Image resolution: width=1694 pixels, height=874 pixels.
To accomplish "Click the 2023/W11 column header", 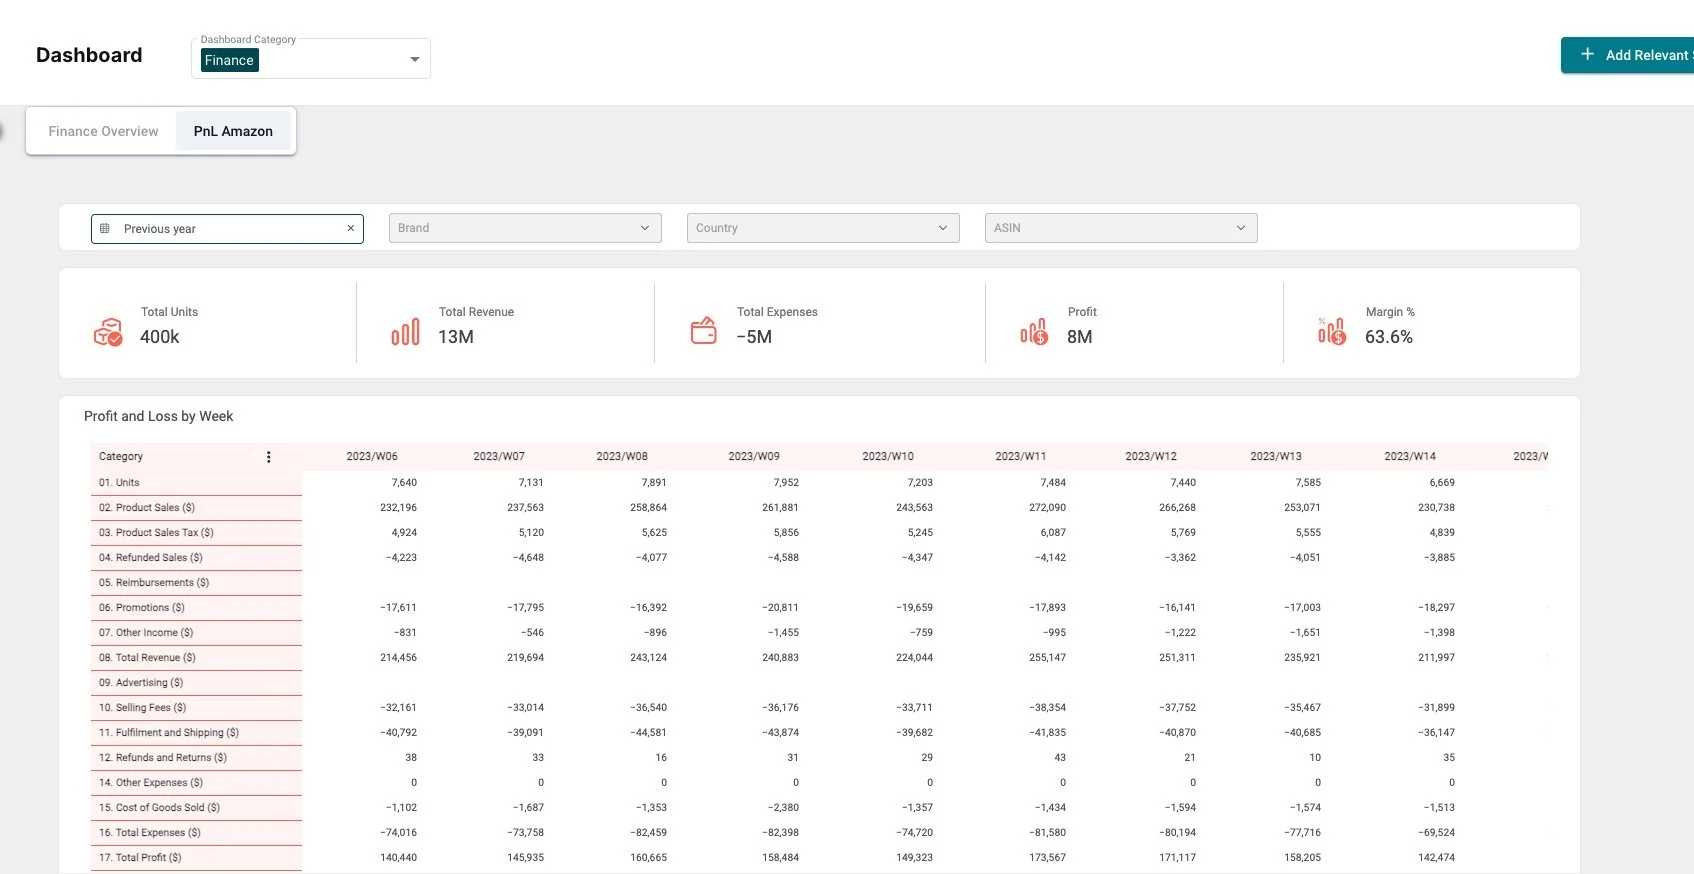I will [1021, 456].
